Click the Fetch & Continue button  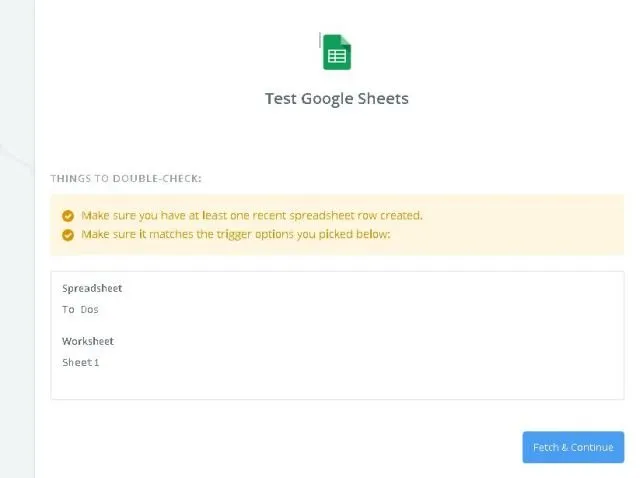click(x=573, y=447)
